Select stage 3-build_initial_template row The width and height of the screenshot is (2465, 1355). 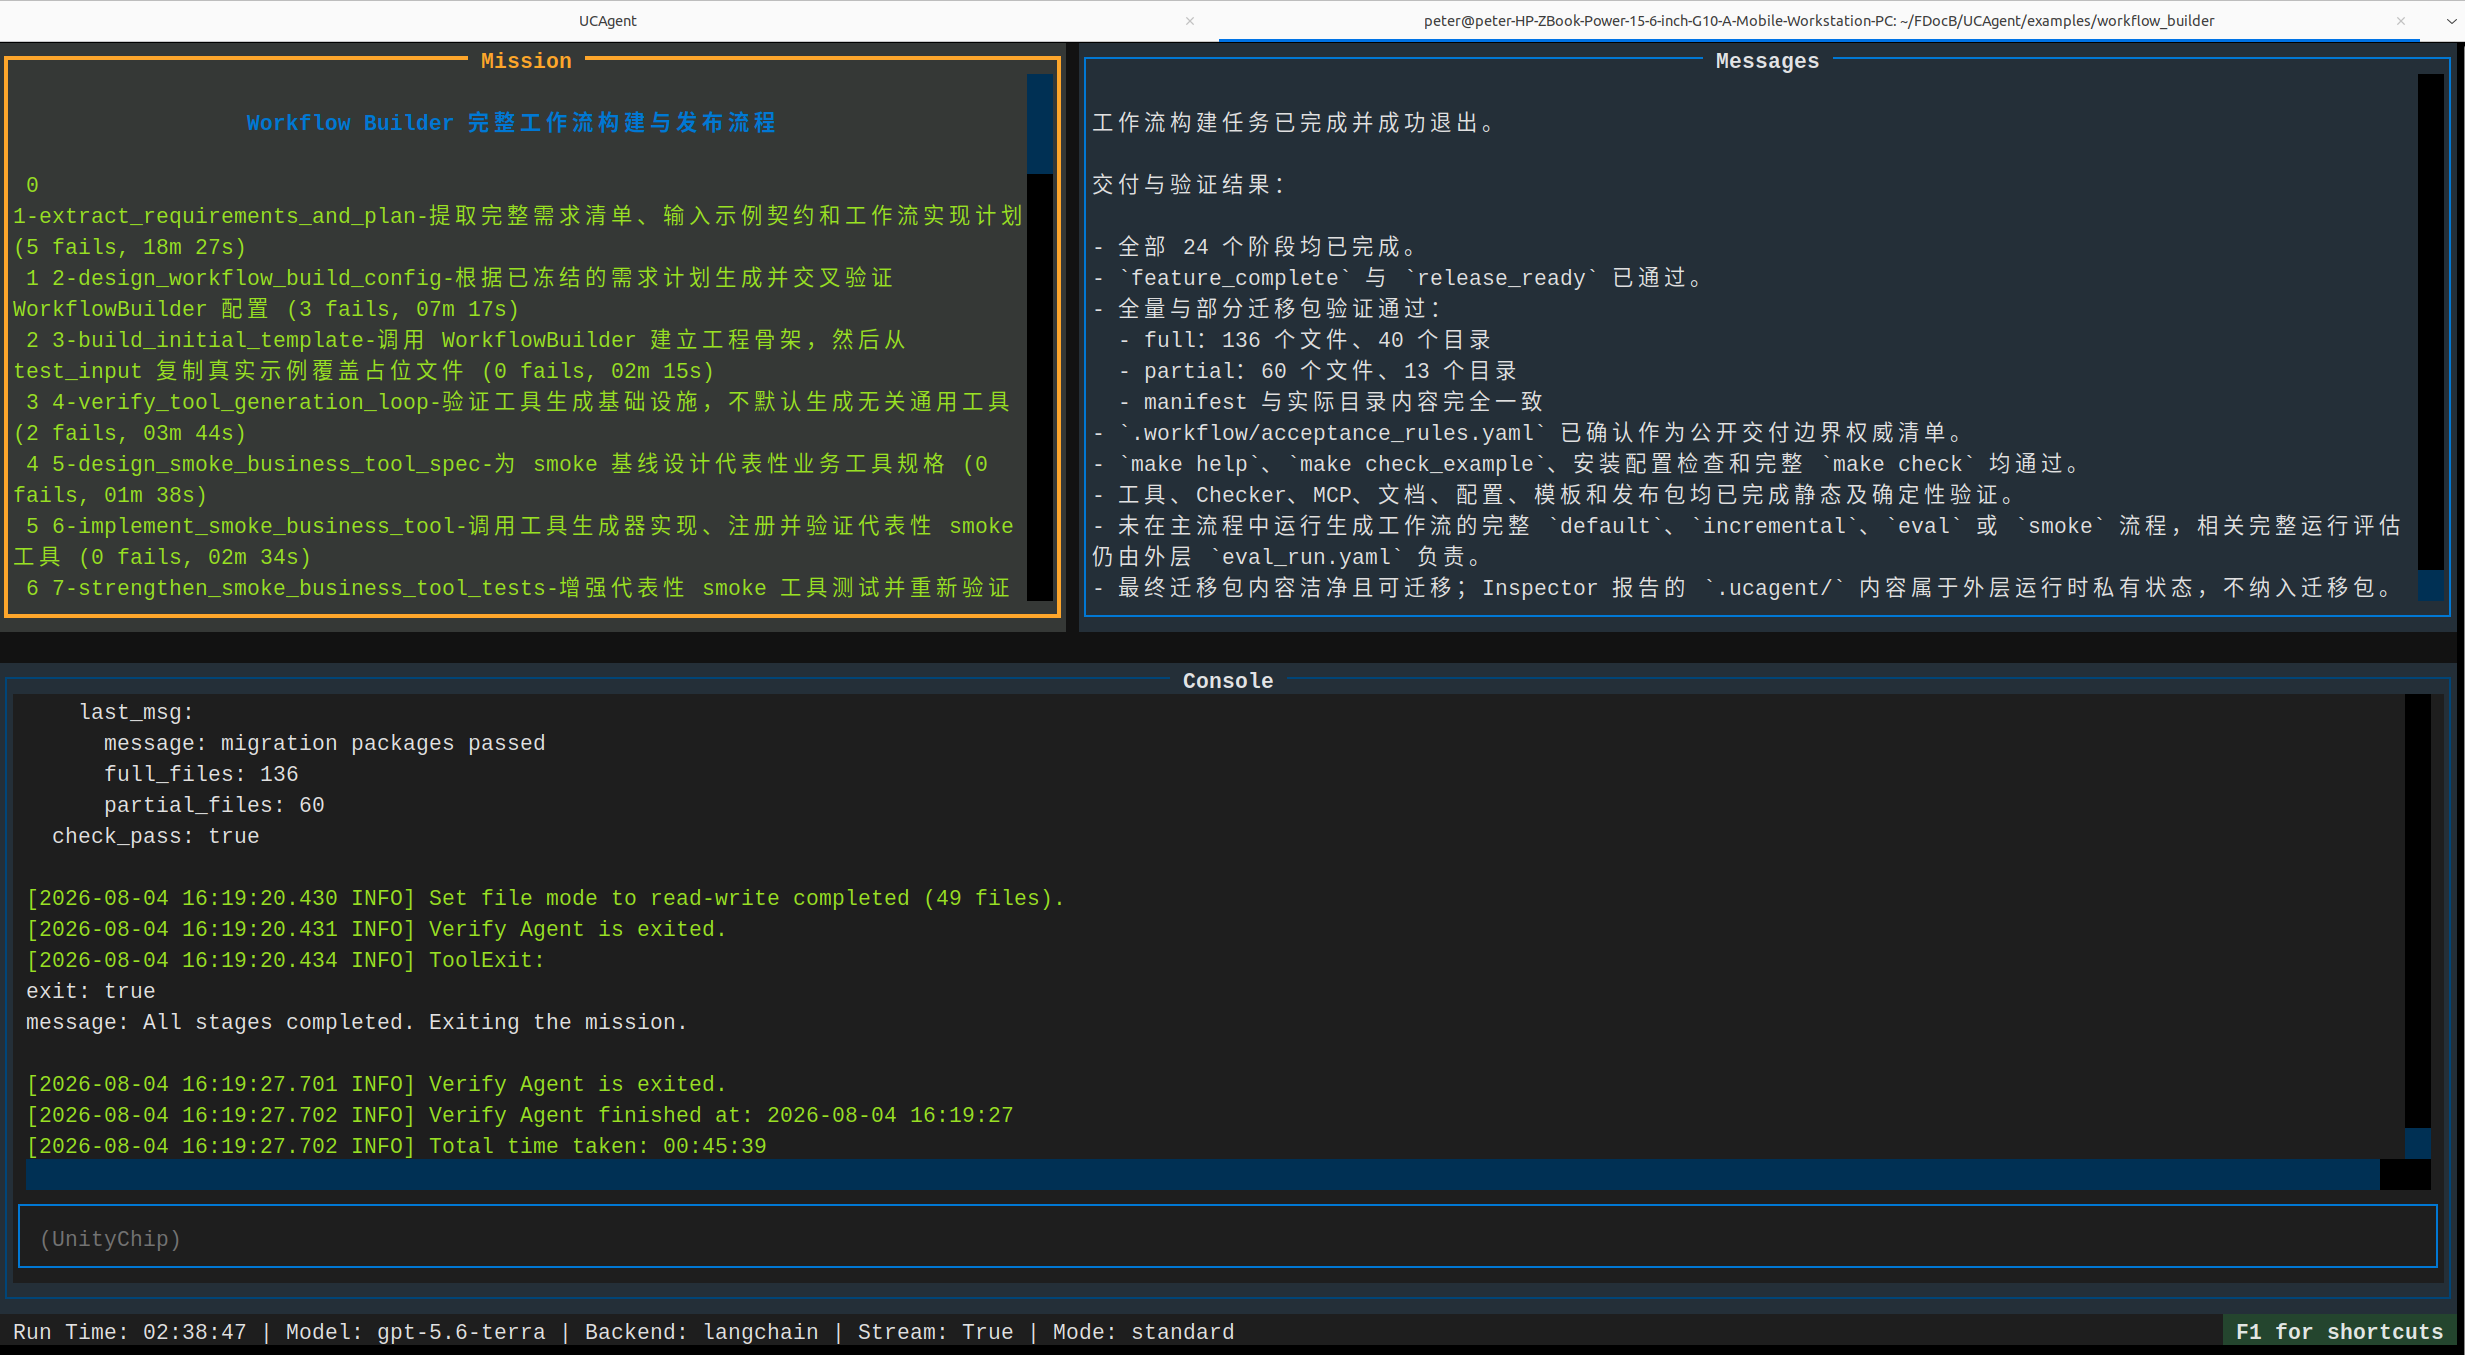pyautogui.click(x=460, y=355)
